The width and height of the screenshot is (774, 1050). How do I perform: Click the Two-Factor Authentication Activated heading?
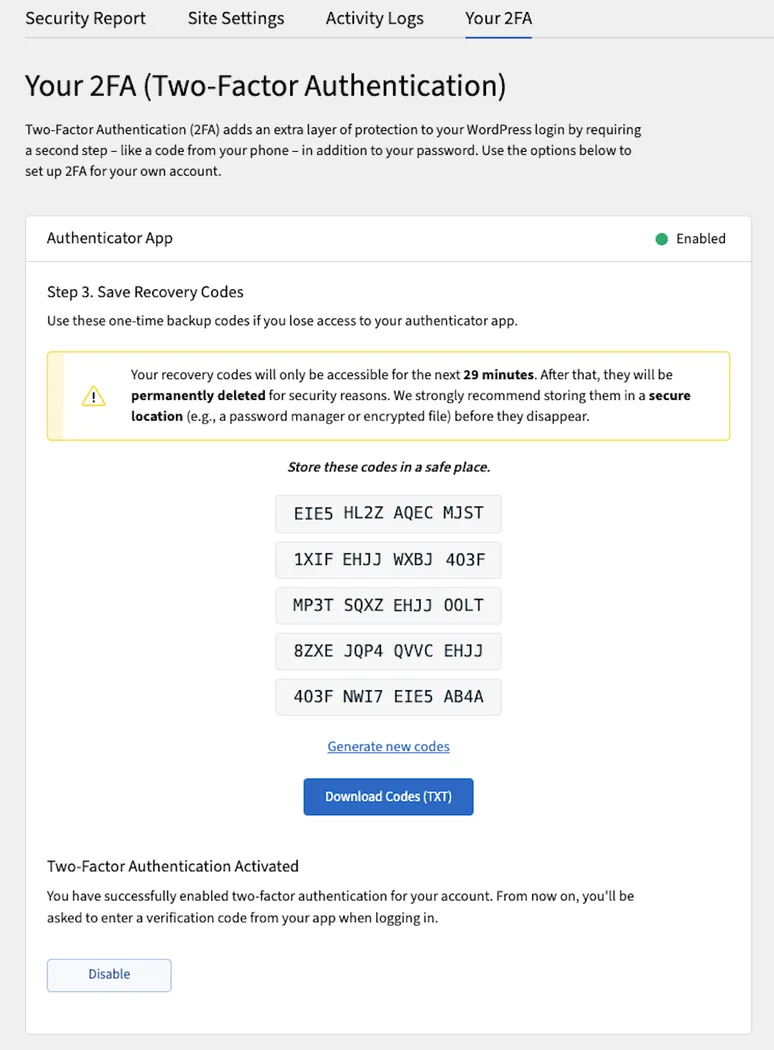pyautogui.click(x=173, y=866)
